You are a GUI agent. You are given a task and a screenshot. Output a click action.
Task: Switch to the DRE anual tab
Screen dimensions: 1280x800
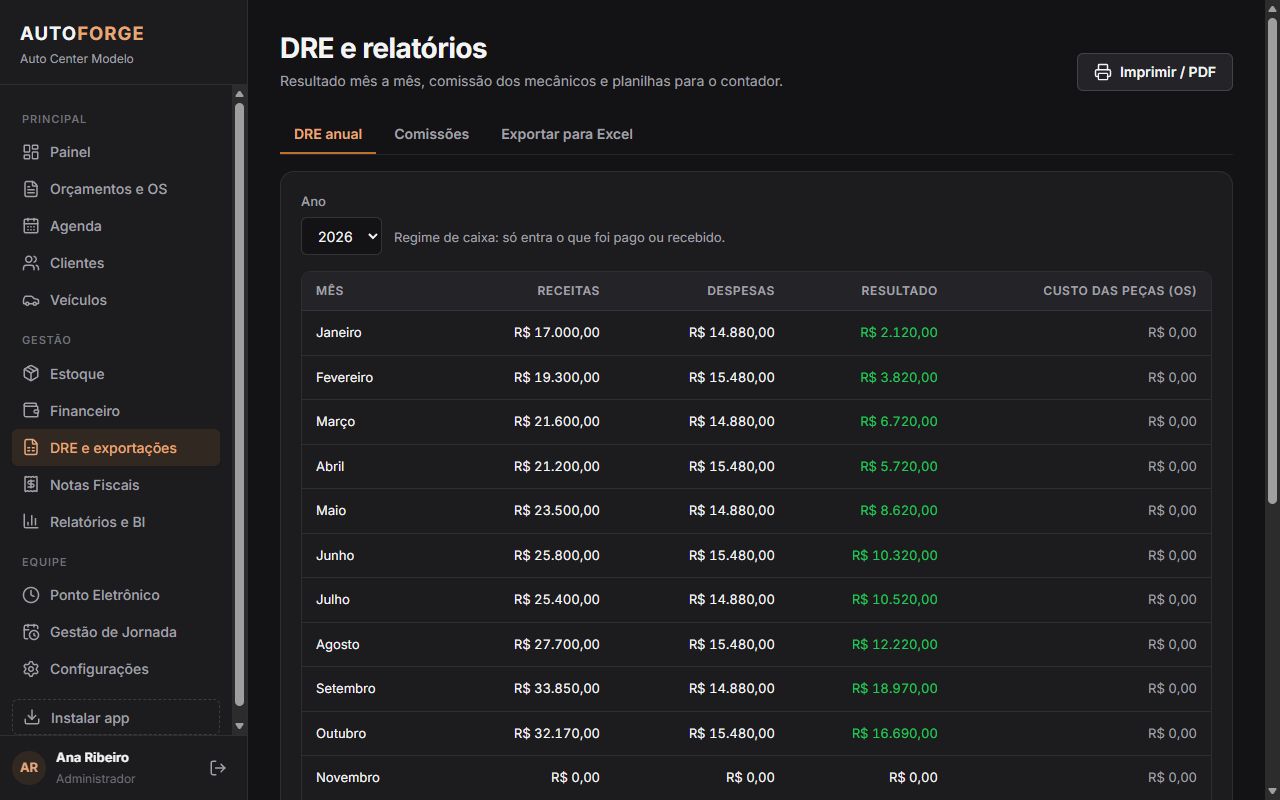point(328,134)
